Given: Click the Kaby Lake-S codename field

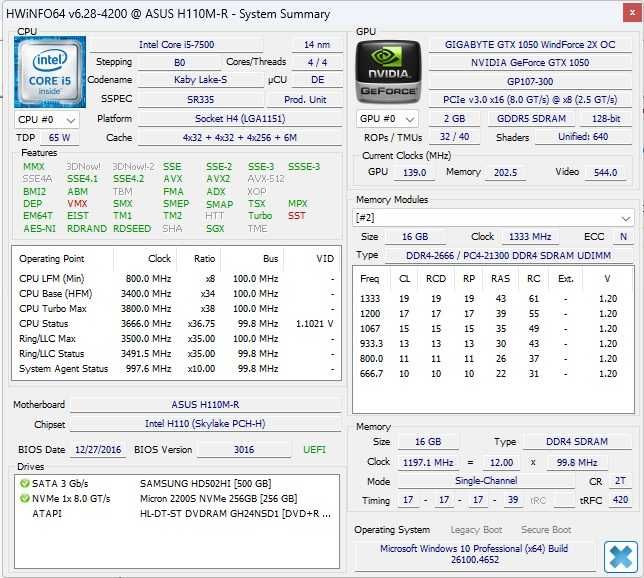Looking at the screenshot, I should click(x=200, y=80).
